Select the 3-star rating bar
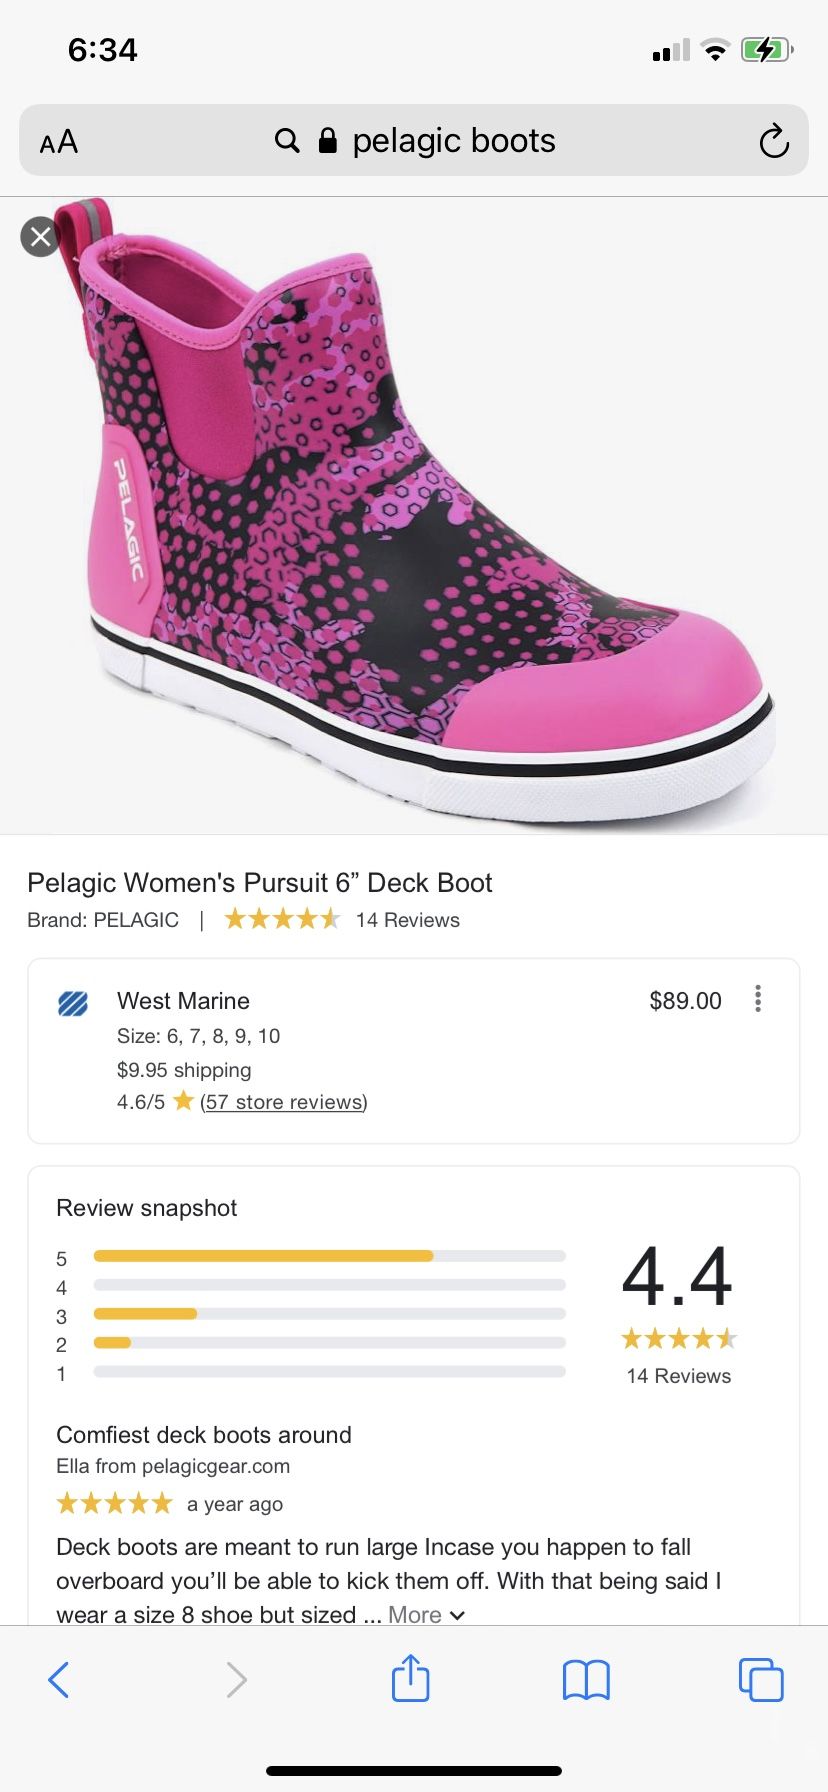This screenshot has width=828, height=1792. 329,1314
